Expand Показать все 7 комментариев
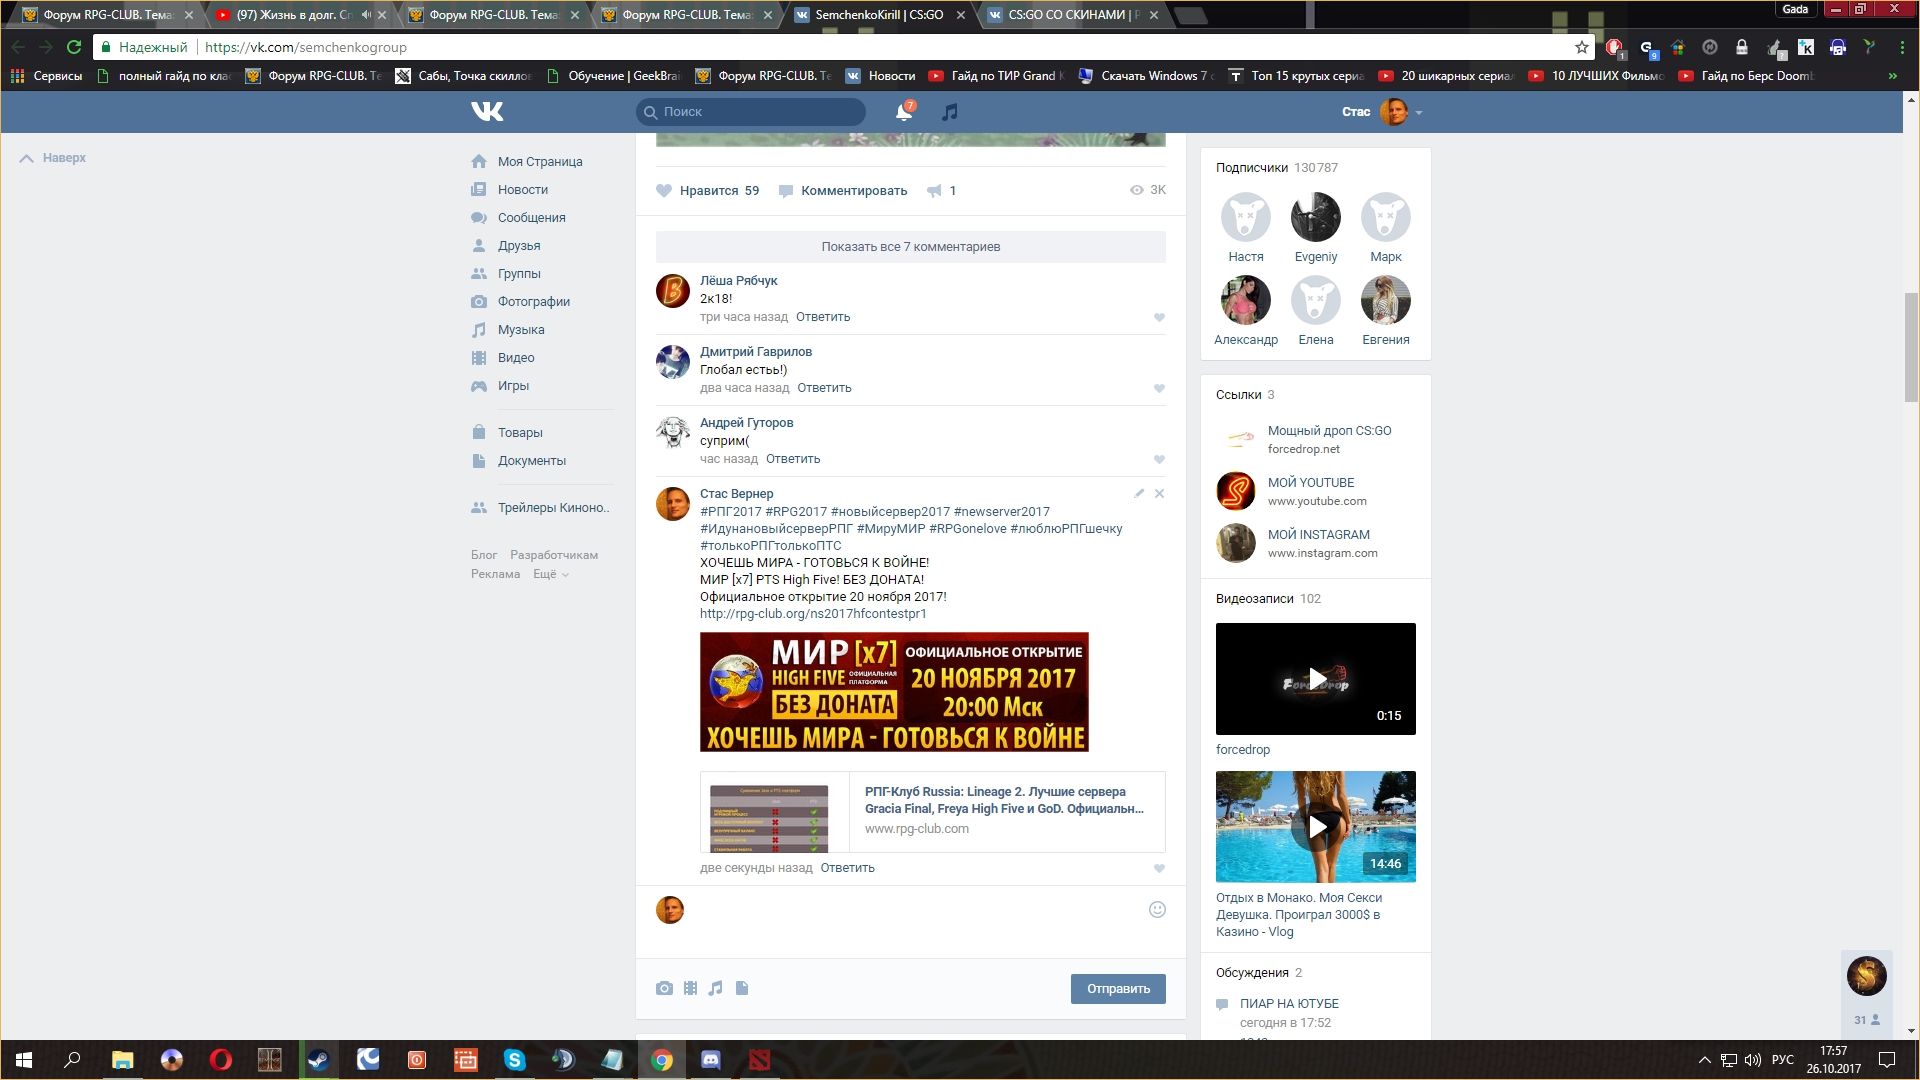1920x1080 pixels. [910, 247]
